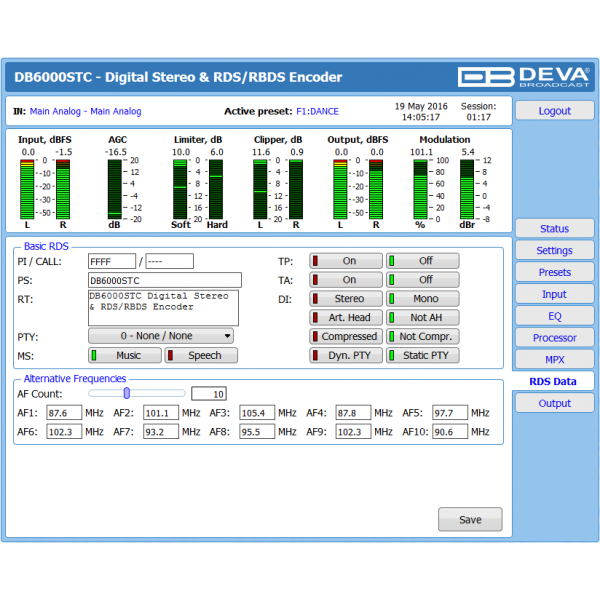
Task: Enable Art. Head option
Action: coord(346,318)
